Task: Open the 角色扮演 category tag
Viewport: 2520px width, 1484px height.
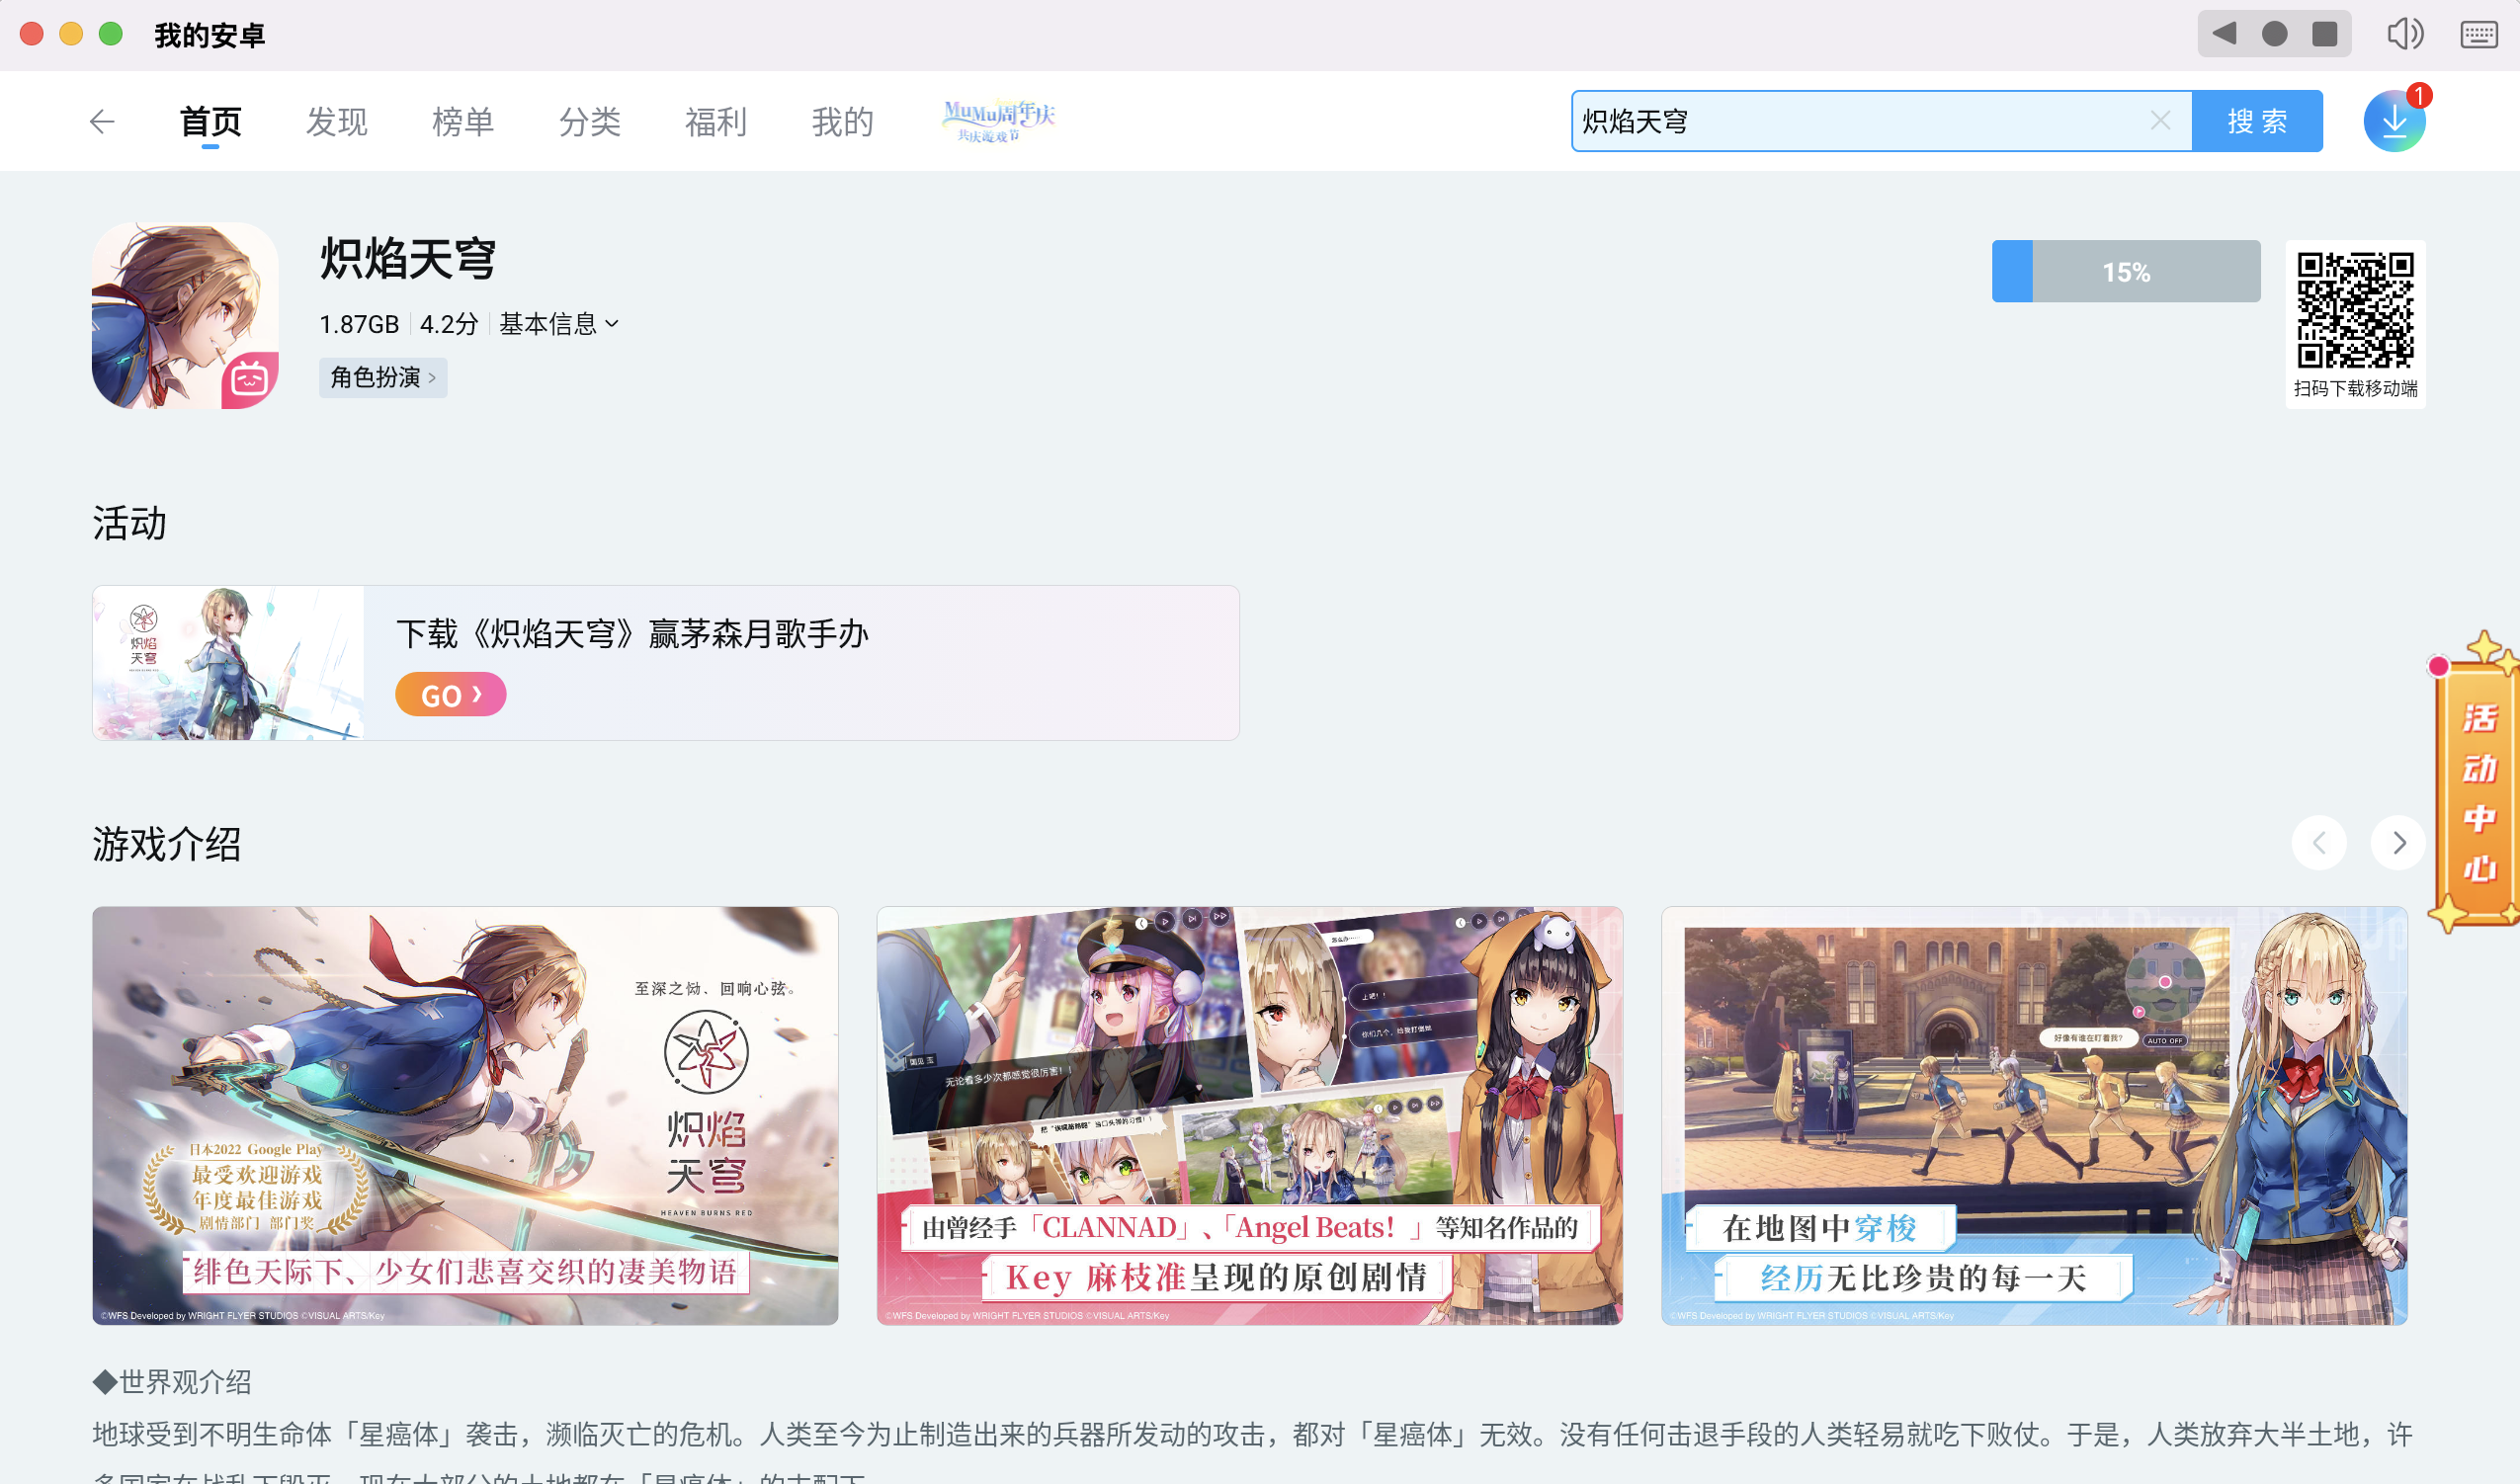Action: [383, 377]
